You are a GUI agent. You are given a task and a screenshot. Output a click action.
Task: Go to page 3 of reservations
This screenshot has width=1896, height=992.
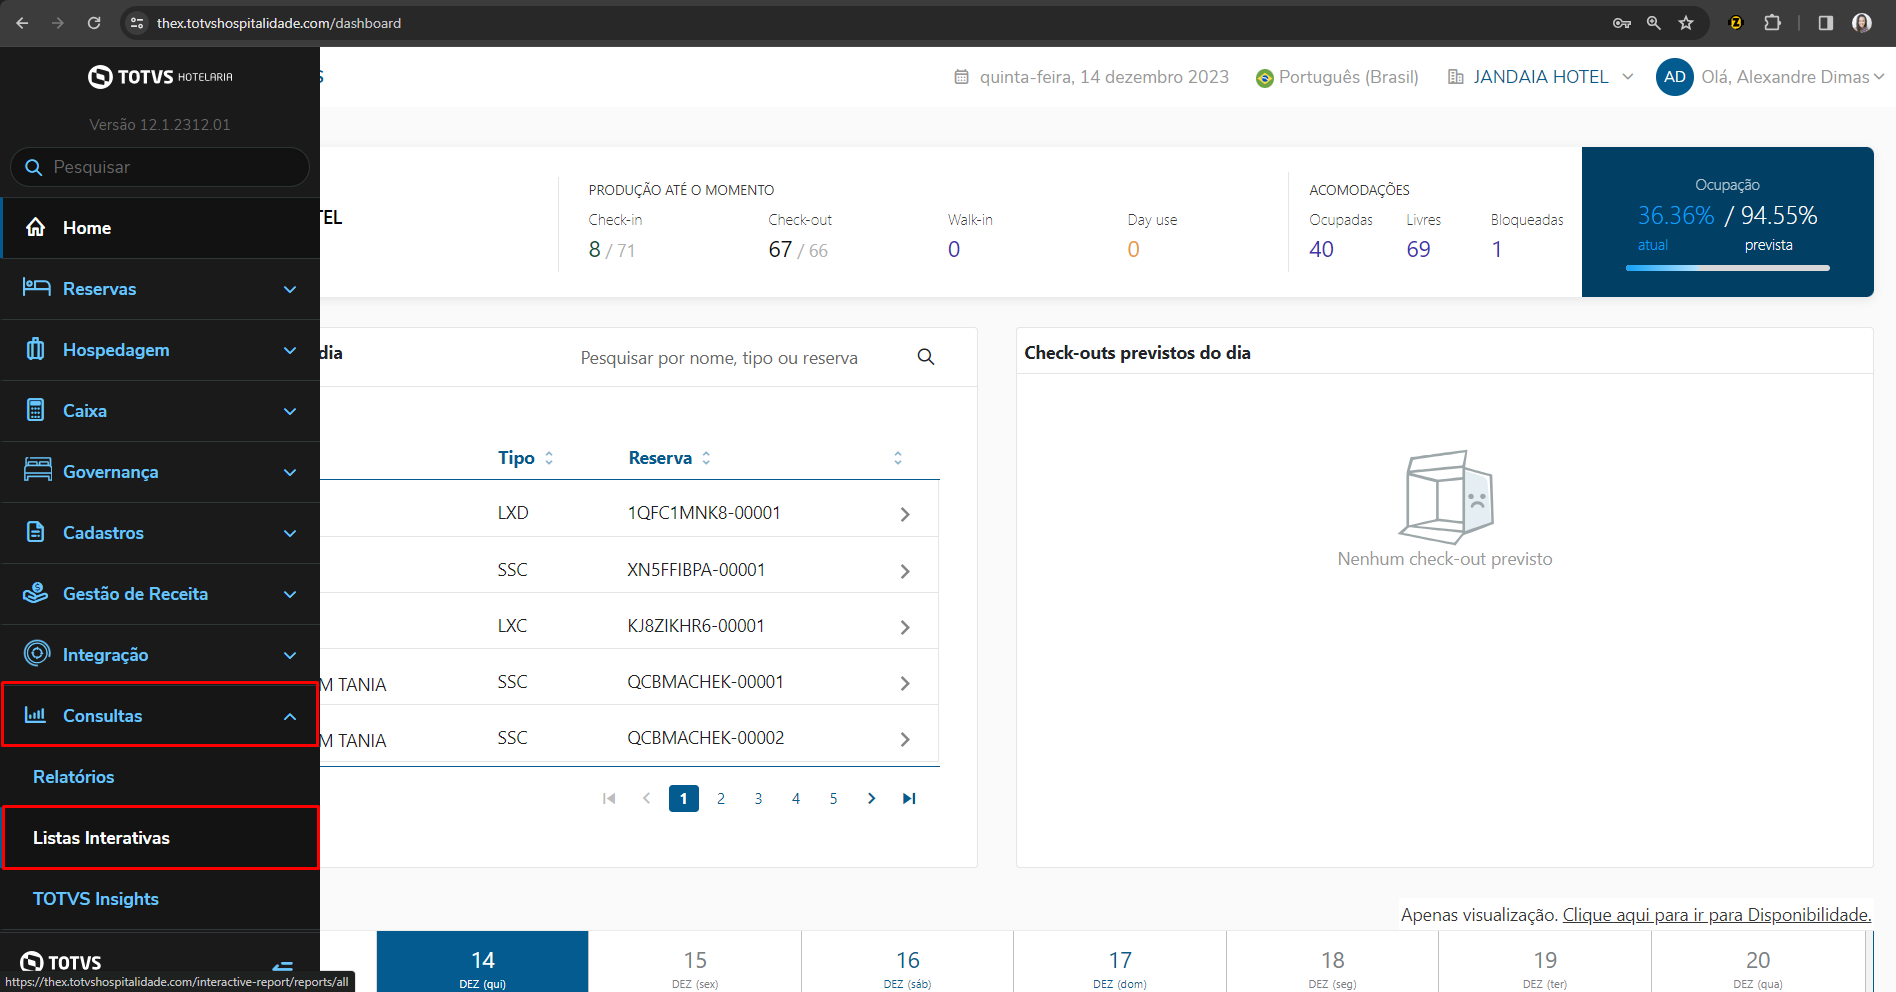[x=758, y=798]
